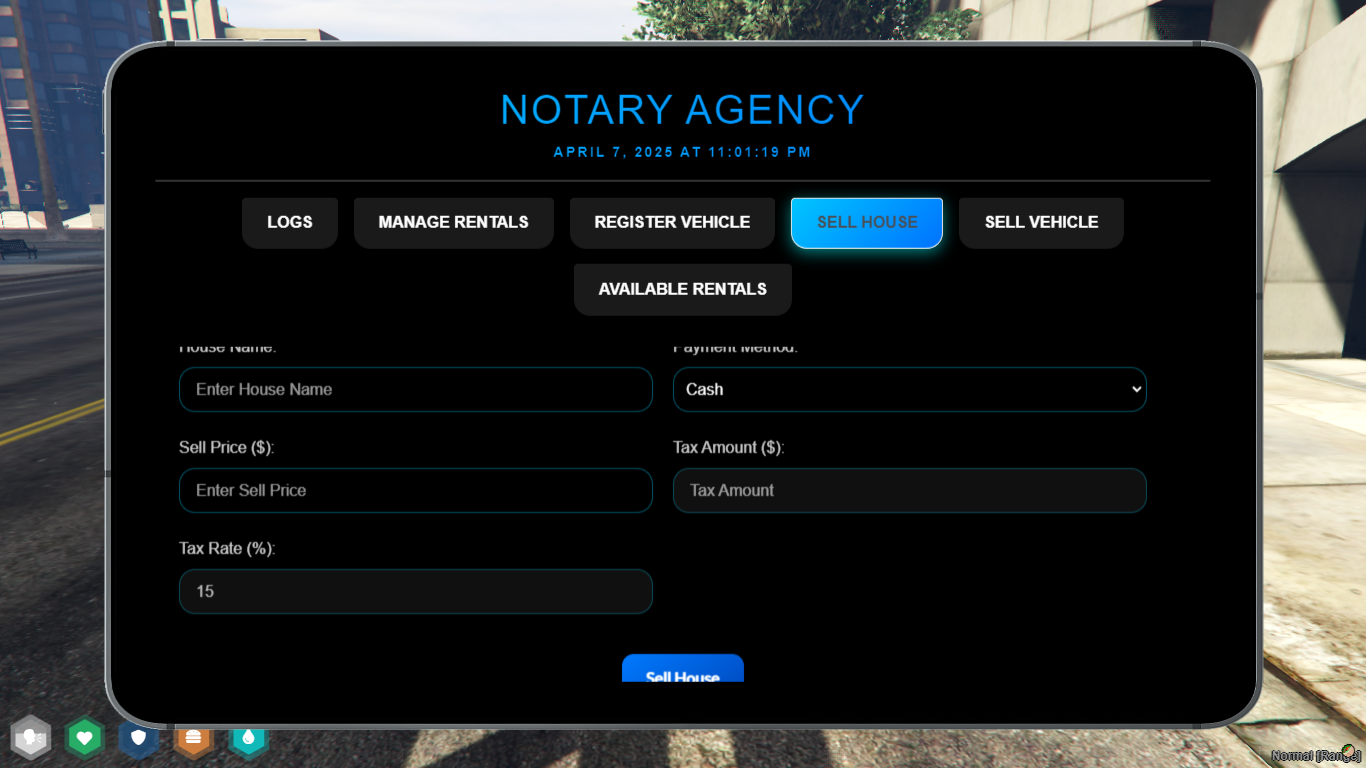The width and height of the screenshot is (1366, 768).
Task: Click the Normal Range voice status text
Action: [x=1315, y=756]
